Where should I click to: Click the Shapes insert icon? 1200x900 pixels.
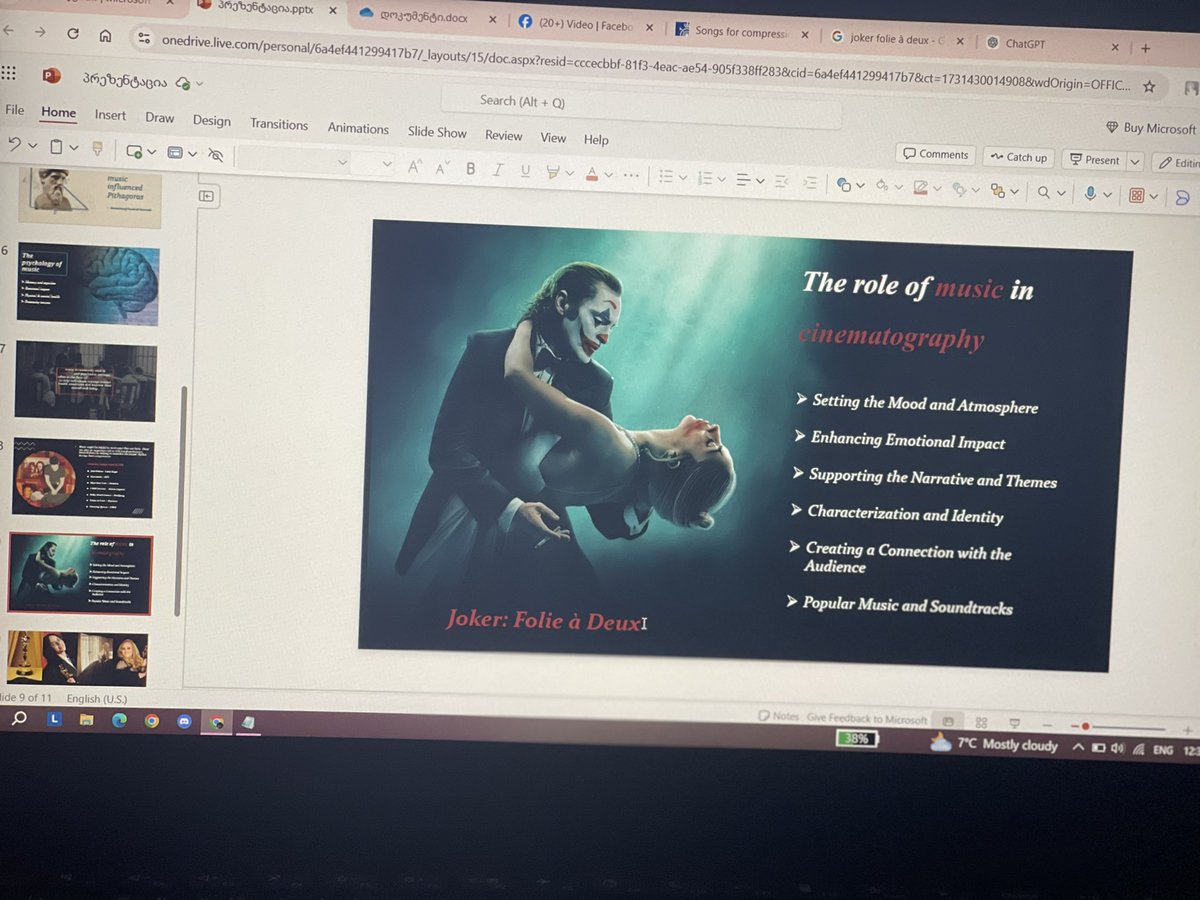coord(844,184)
